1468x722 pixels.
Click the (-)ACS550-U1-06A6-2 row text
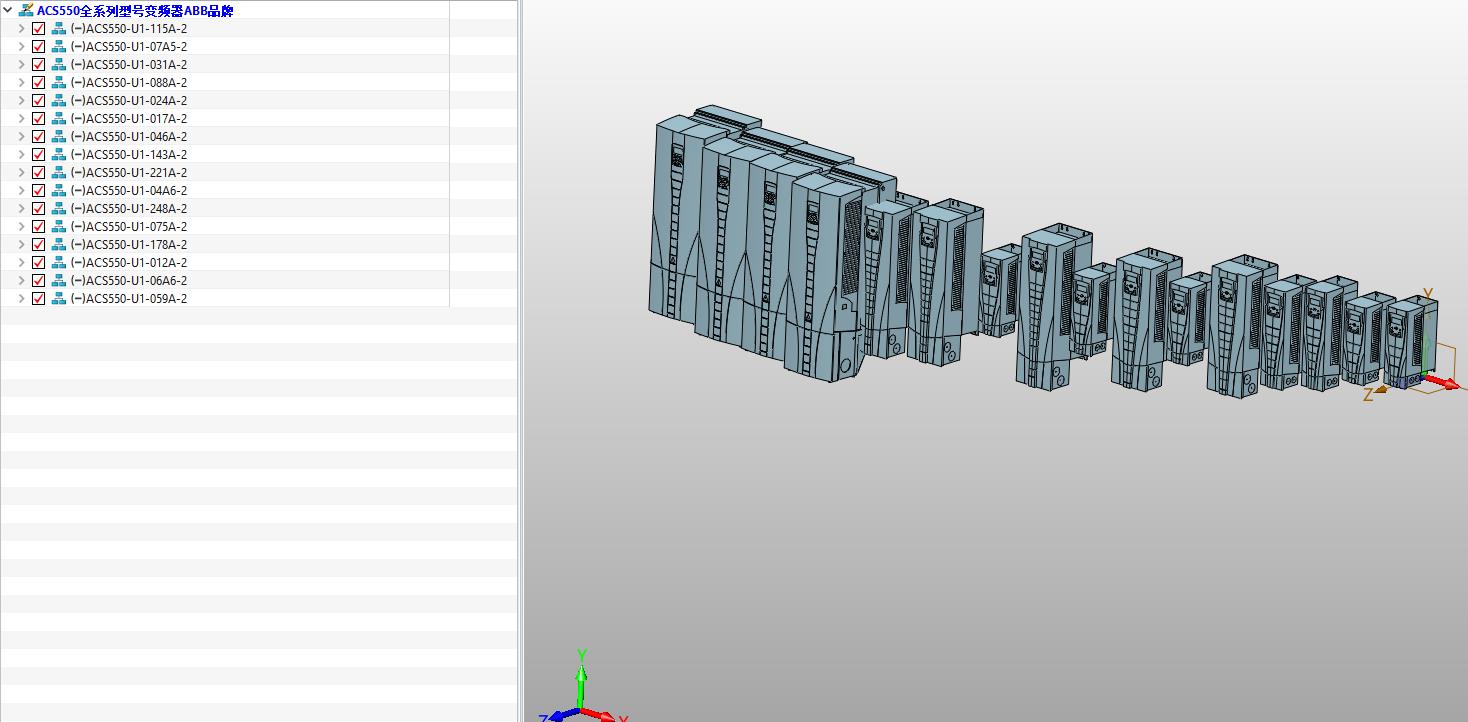pos(129,281)
